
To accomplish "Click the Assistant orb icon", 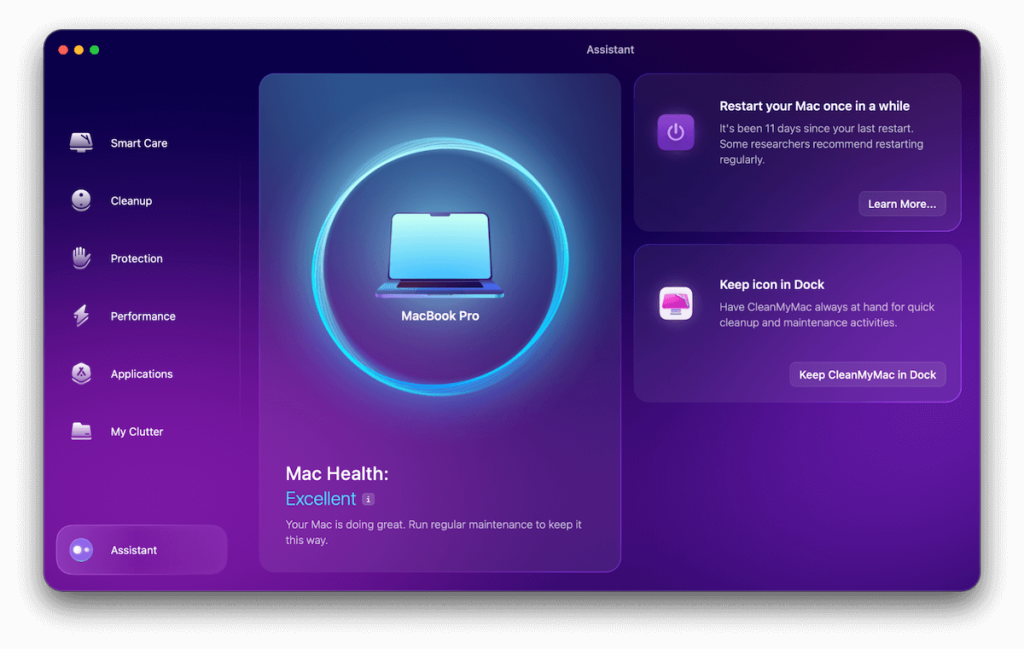I will pos(81,550).
